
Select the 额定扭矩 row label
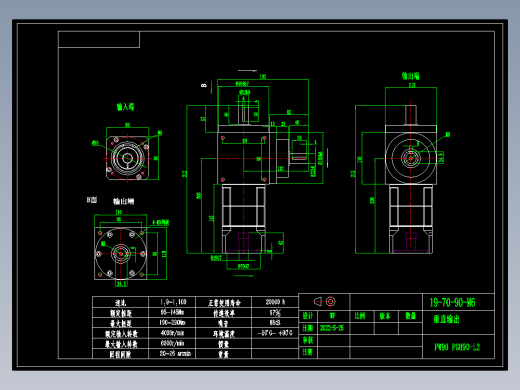[x=121, y=313]
